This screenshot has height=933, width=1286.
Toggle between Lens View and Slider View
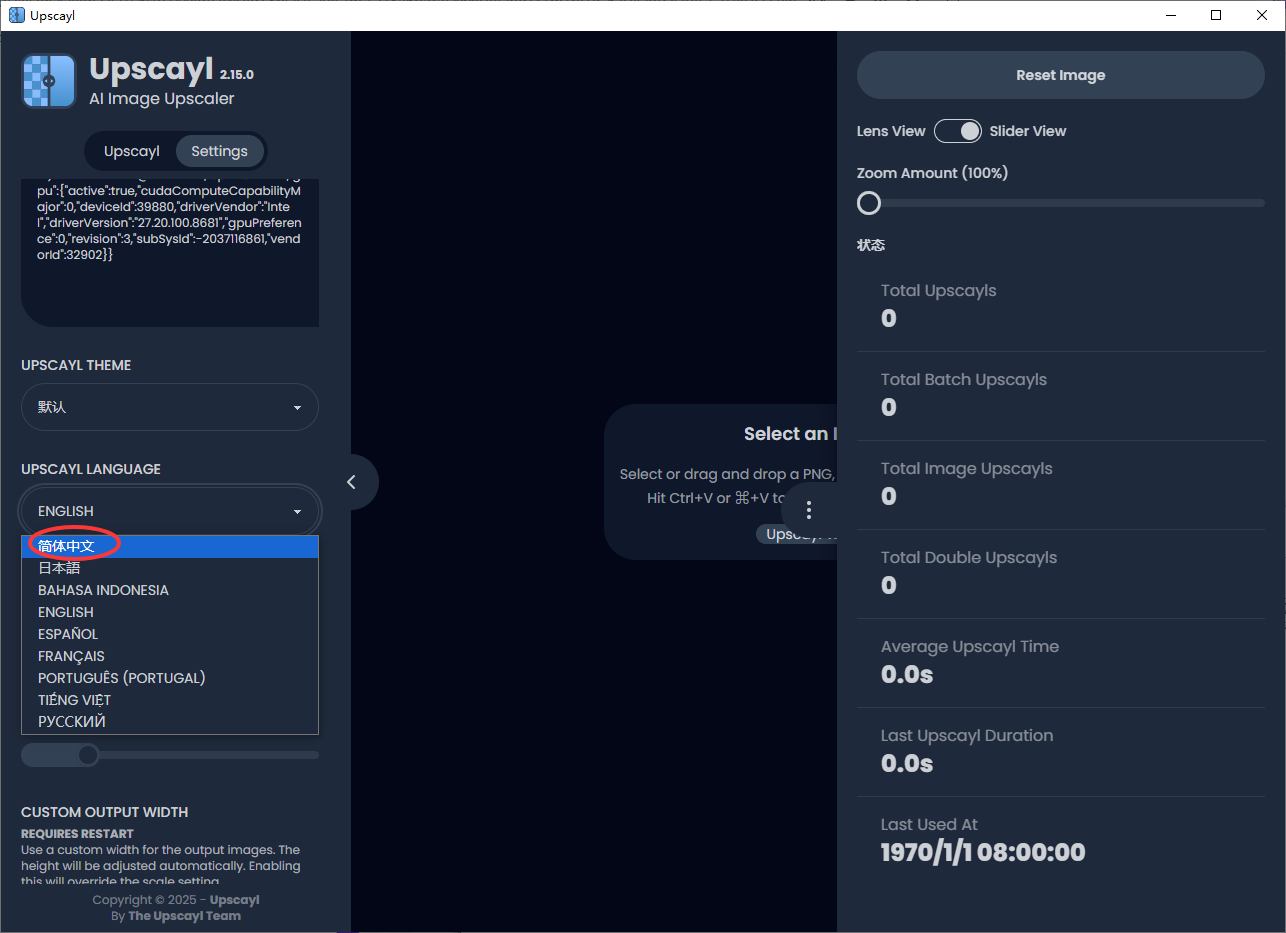[x=958, y=131]
